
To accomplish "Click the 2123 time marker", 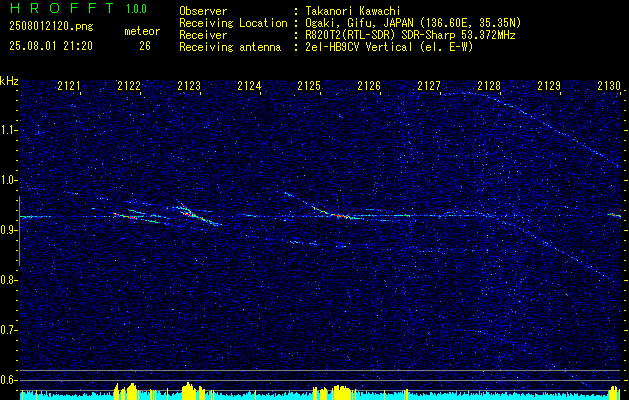I will [189, 86].
